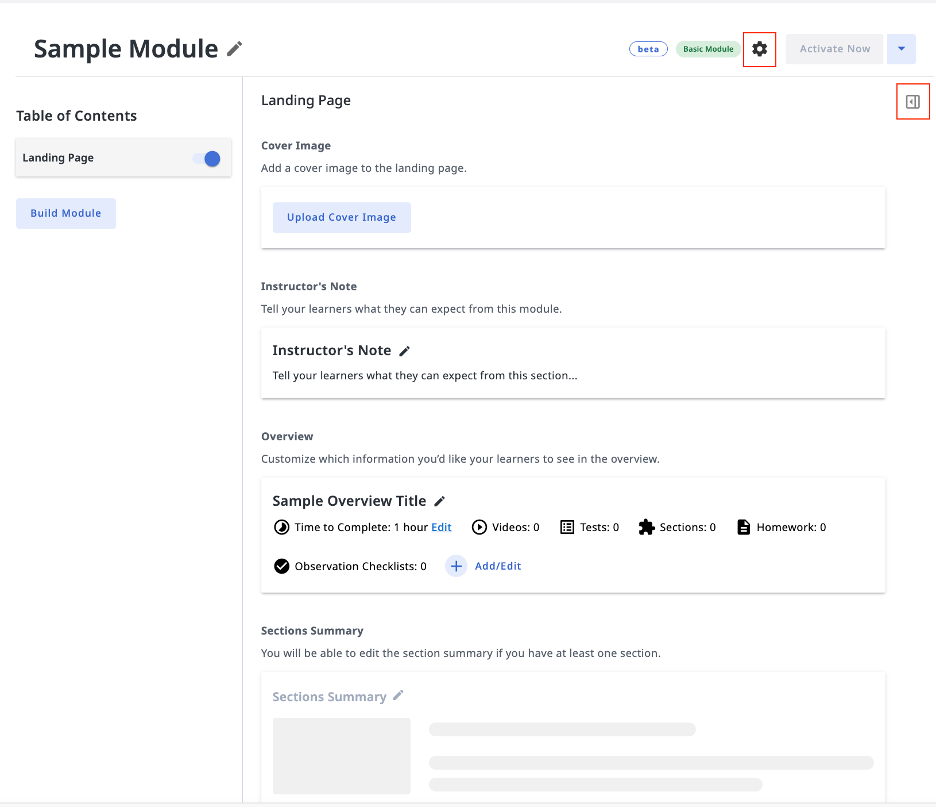
Task: Click the Edit link for time
Action: (441, 527)
